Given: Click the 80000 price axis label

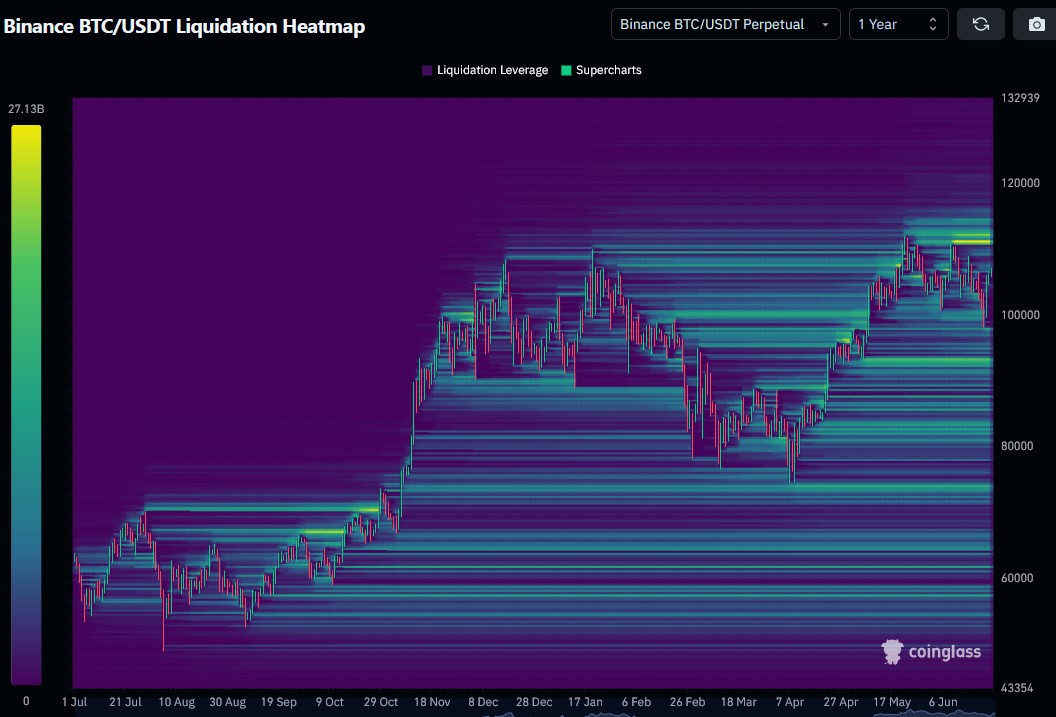Looking at the screenshot, I should tap(1017, 446).
